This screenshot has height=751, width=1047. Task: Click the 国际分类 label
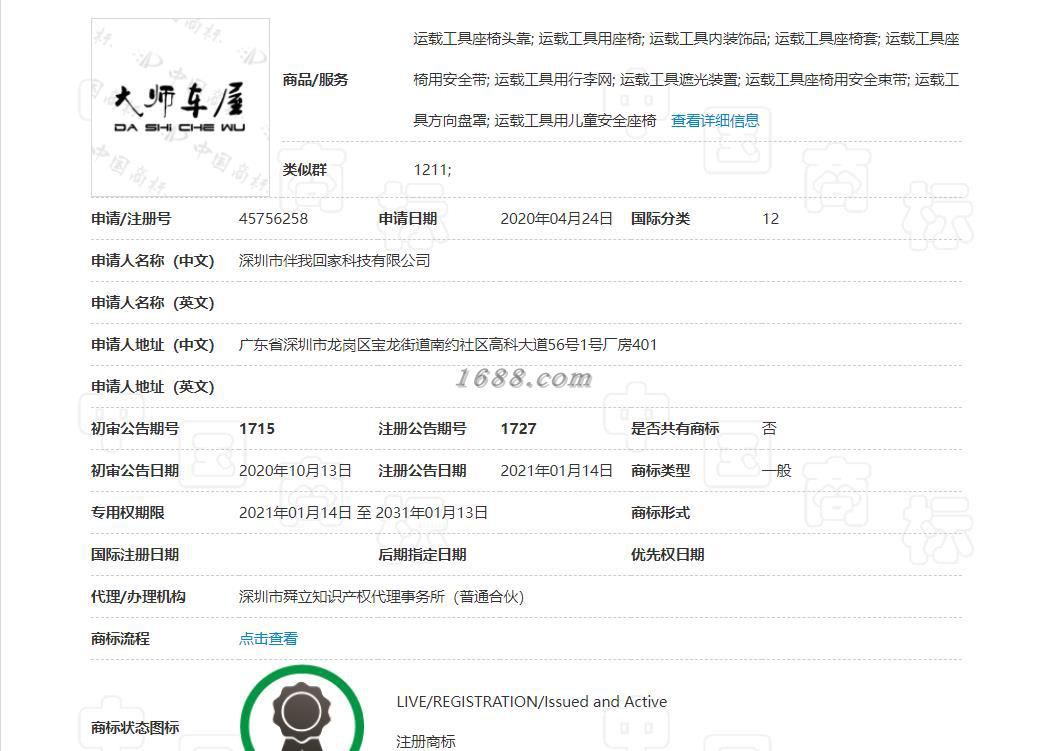click(x=660, y=219)
